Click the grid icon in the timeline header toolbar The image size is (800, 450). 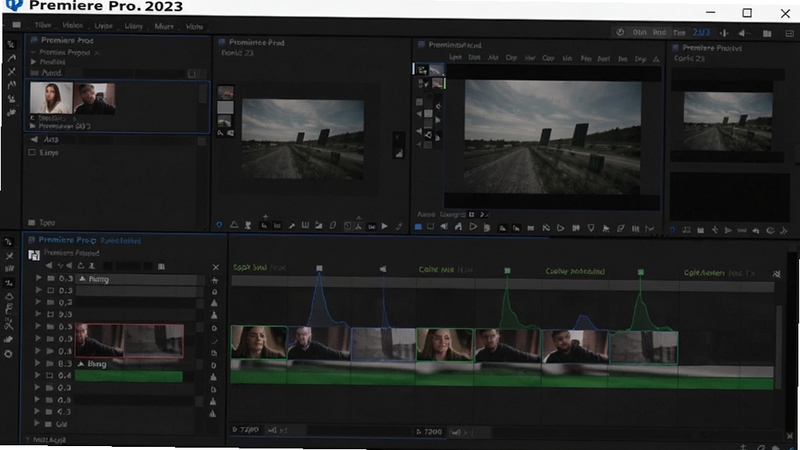pyautogui.click(x=161, y=266)
